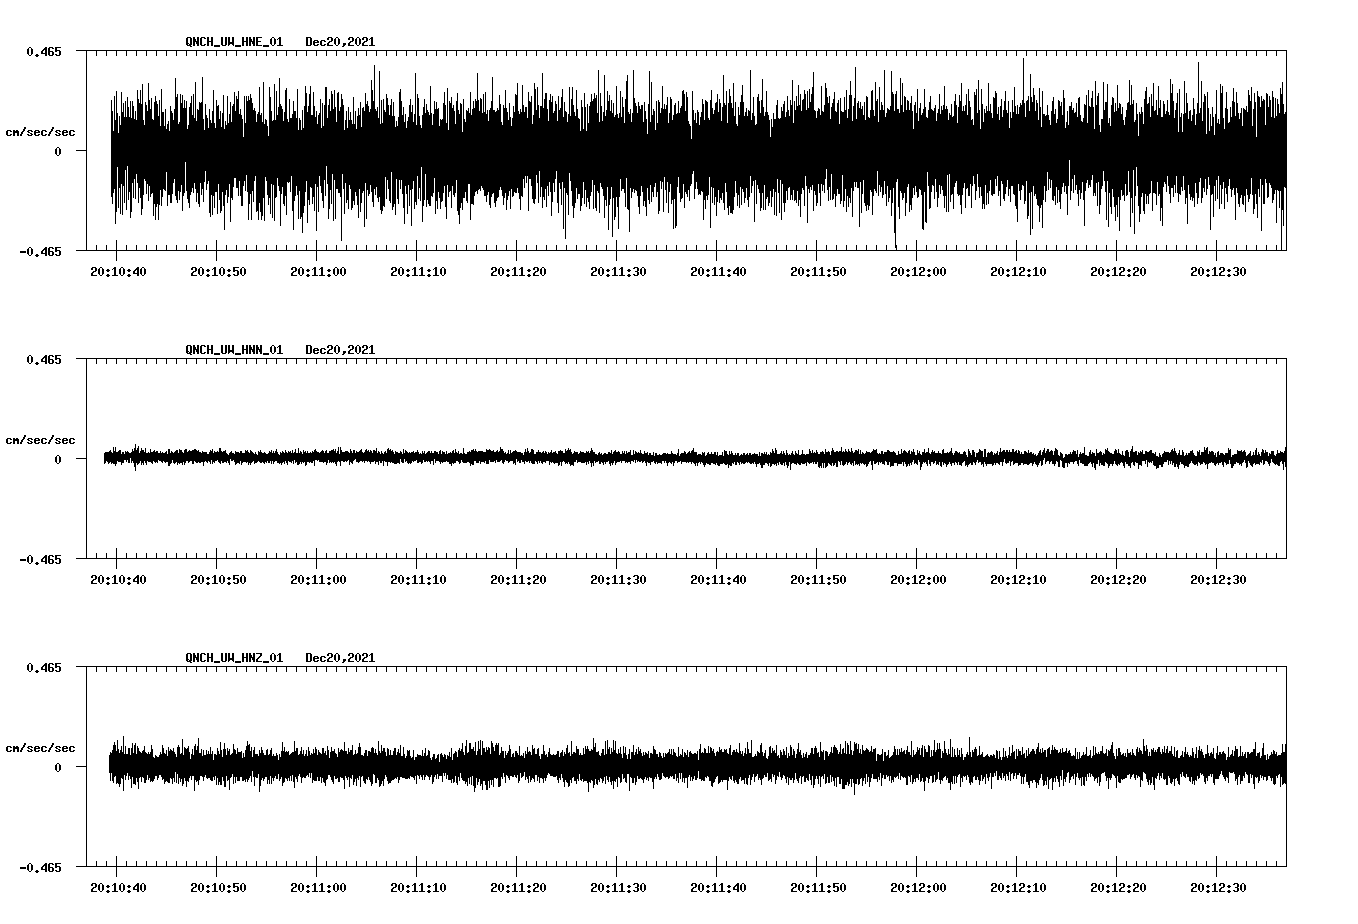Select the cm/sec/sec unit label of HNZ plot

point(40,748)
